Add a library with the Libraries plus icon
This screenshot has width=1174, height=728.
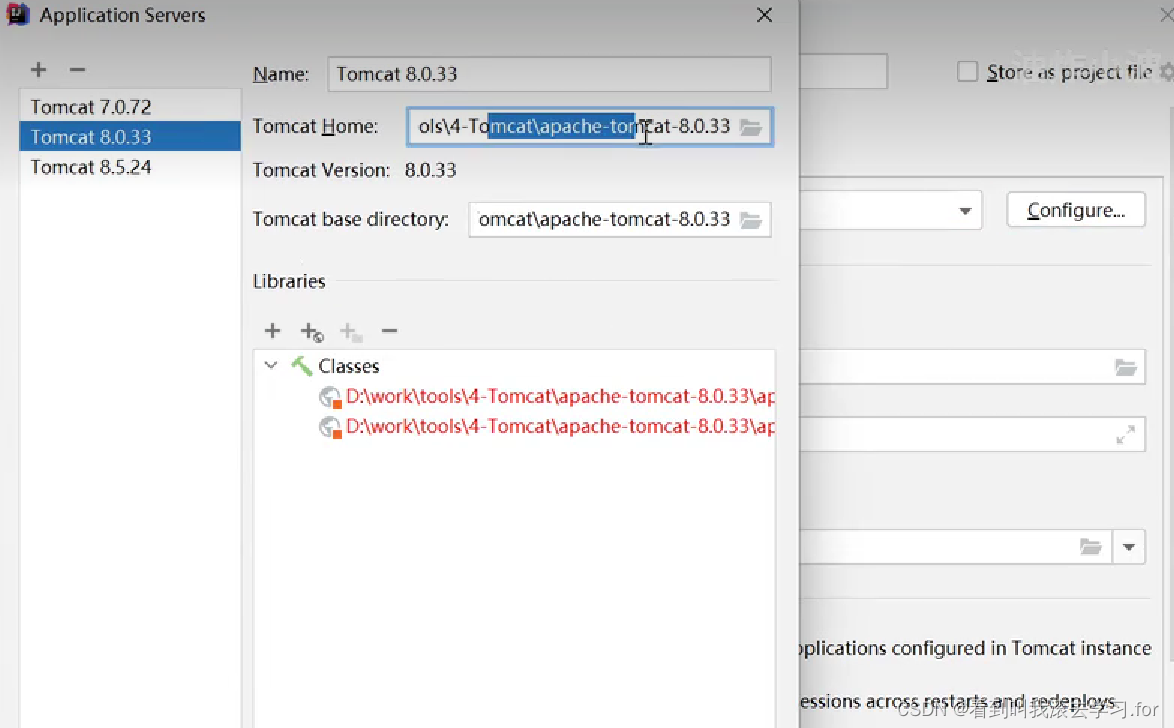pyautogui.click(x=272, y=331)
